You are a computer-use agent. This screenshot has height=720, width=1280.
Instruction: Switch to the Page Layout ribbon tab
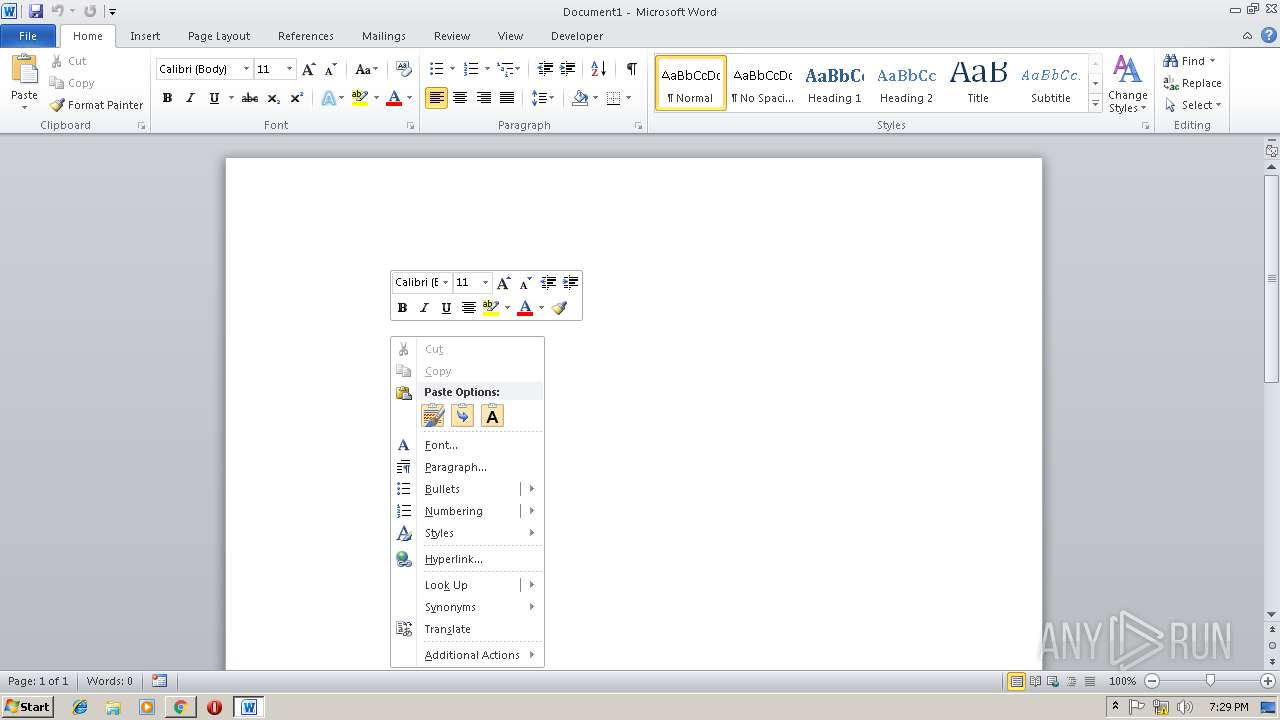pyautogui.click(x=219, y=36)
